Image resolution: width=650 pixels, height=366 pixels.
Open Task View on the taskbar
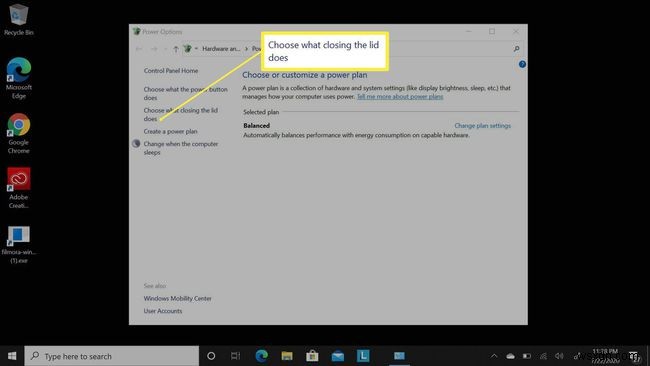(235, 356)
